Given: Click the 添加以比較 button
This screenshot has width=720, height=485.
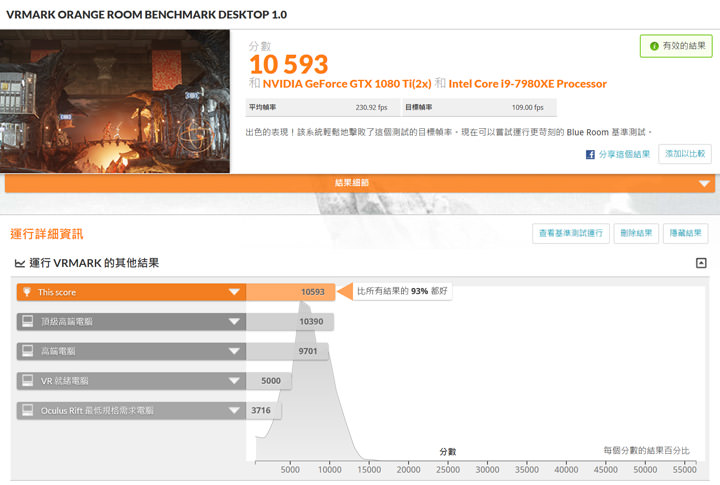Looking at the screenshot, I should tap(685, 154).
